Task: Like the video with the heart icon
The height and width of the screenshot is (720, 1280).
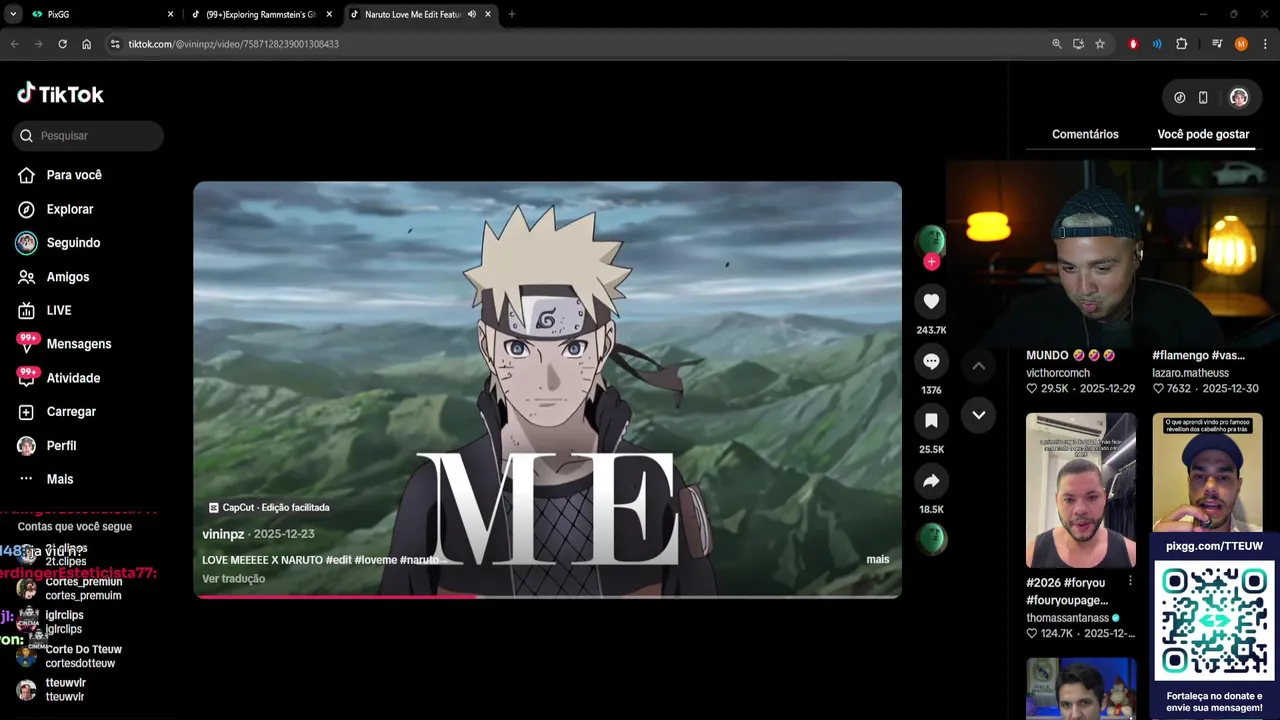Action: pyautogui.click(x=931, y=301)
